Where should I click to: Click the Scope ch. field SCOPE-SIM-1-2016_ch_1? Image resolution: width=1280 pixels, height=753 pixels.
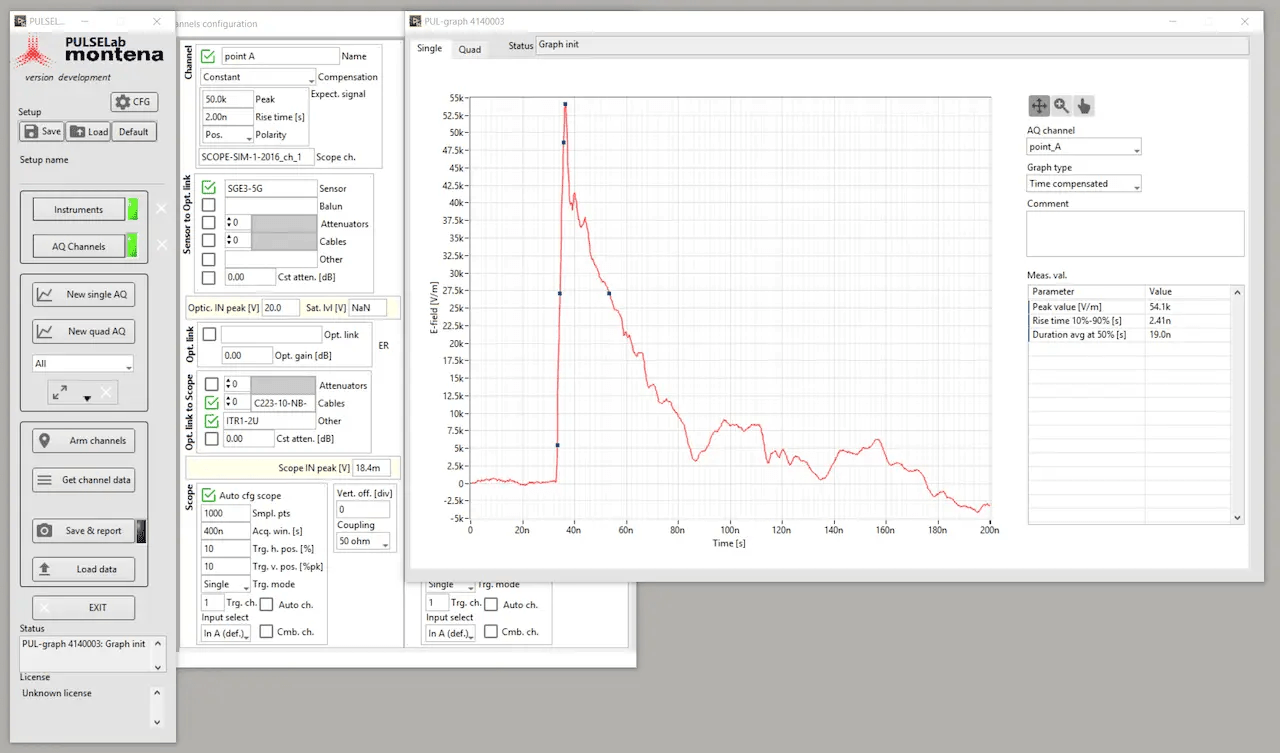tap(258, 157)
